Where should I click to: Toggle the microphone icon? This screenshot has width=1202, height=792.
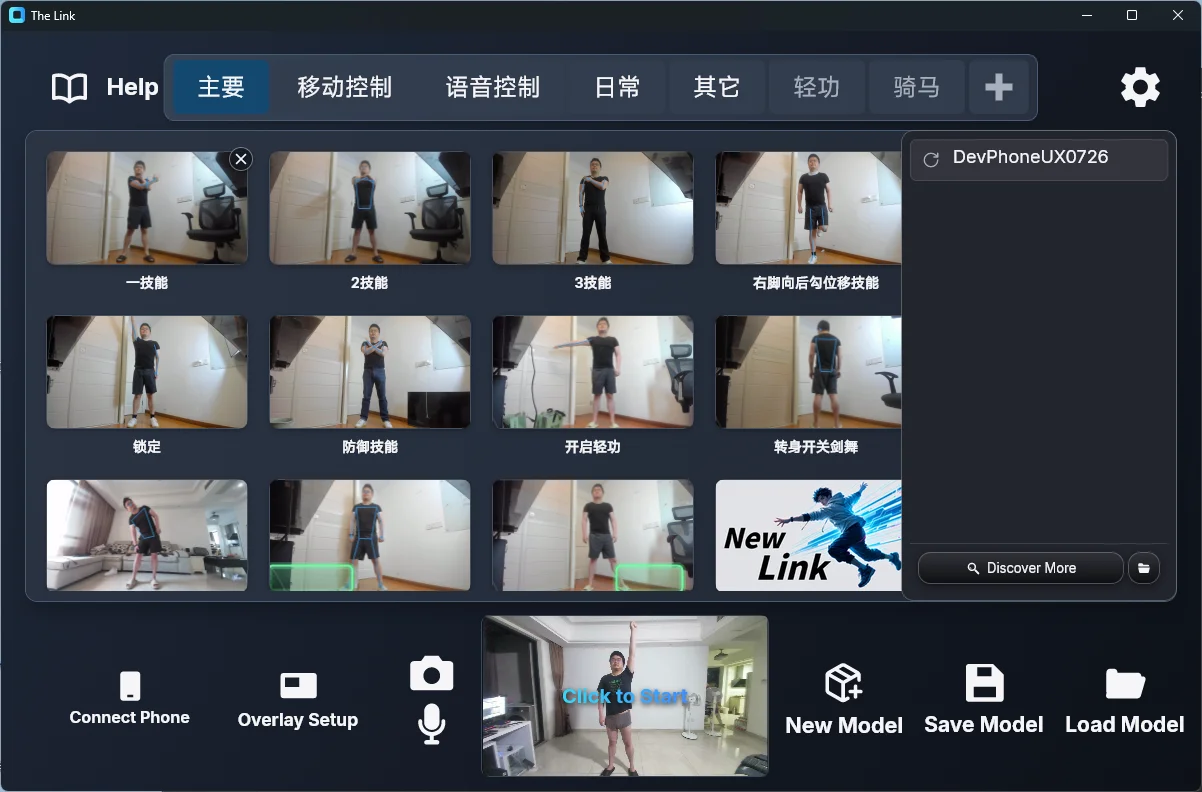[431, 724]
